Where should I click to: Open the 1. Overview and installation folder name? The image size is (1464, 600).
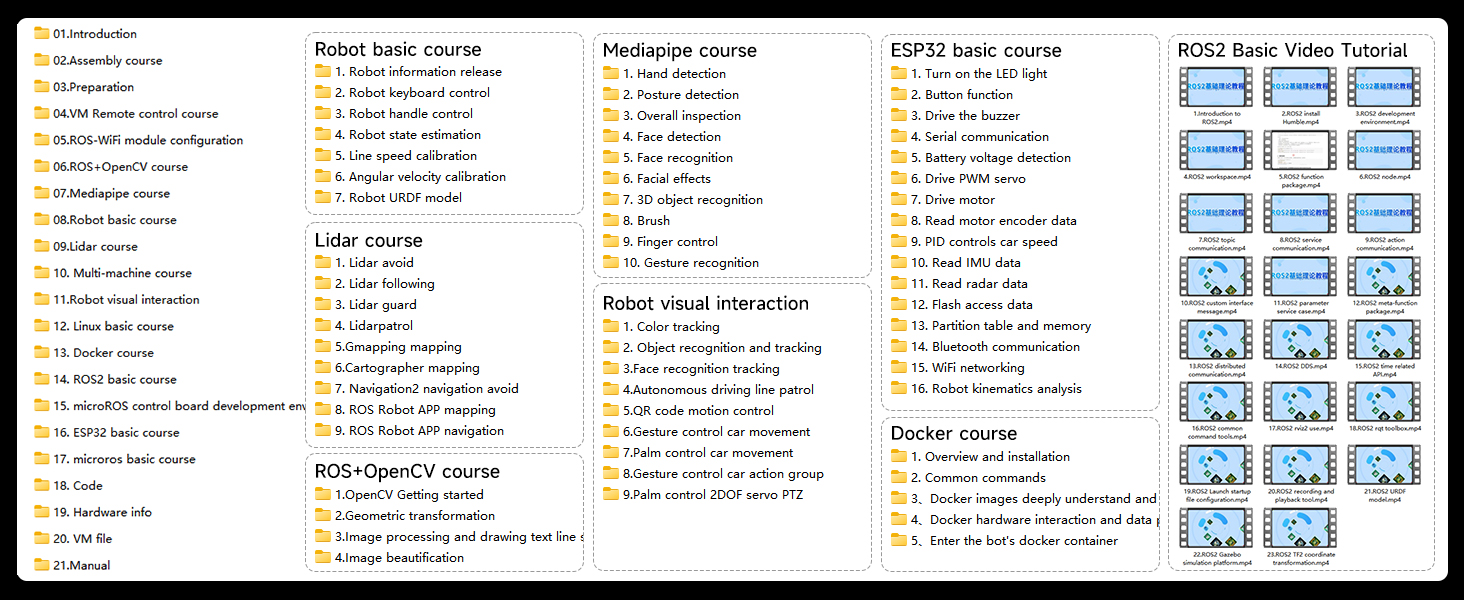990,456
